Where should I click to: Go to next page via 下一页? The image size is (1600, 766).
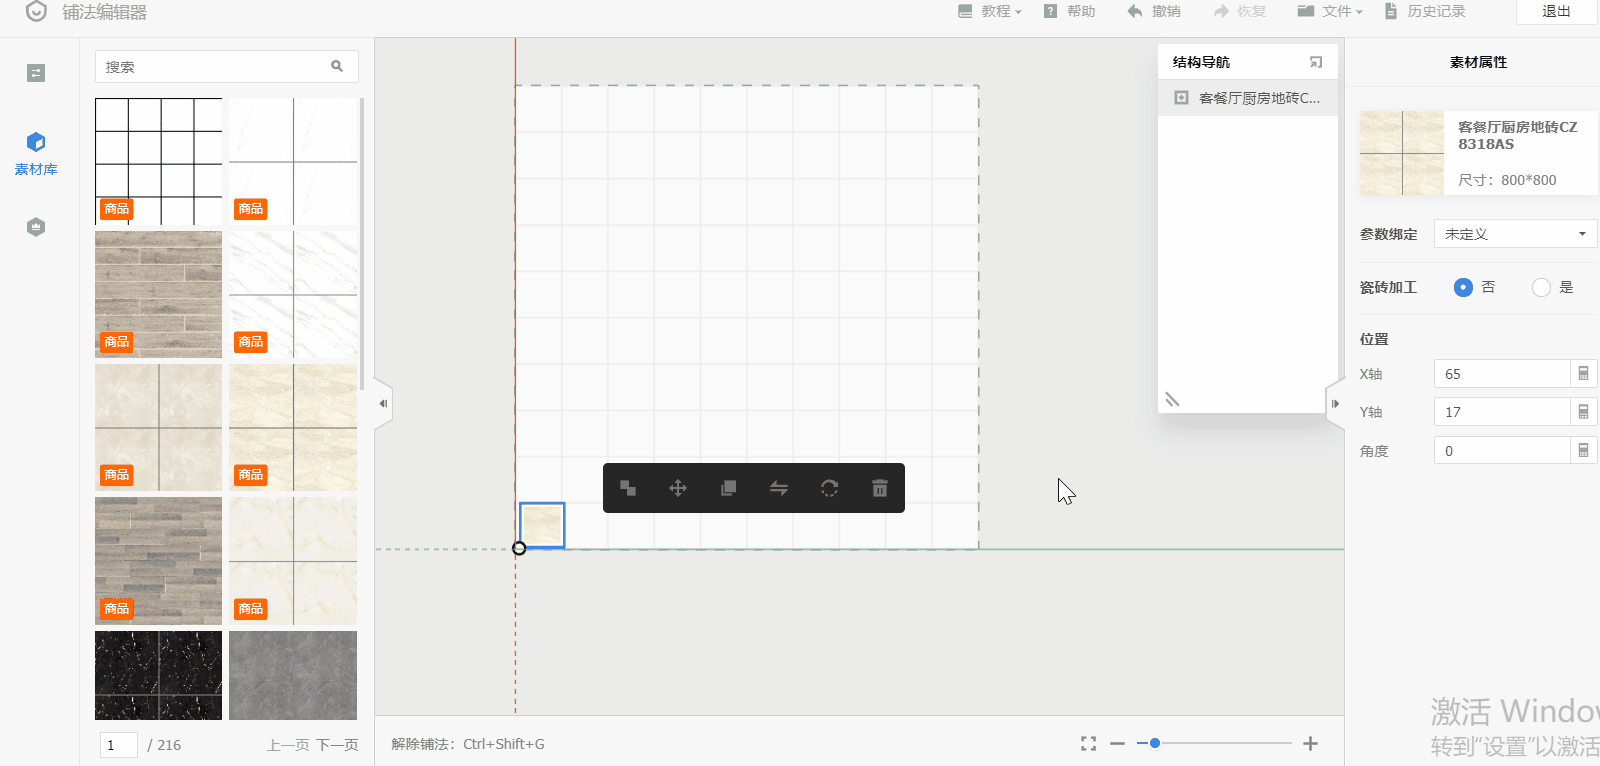337,745
